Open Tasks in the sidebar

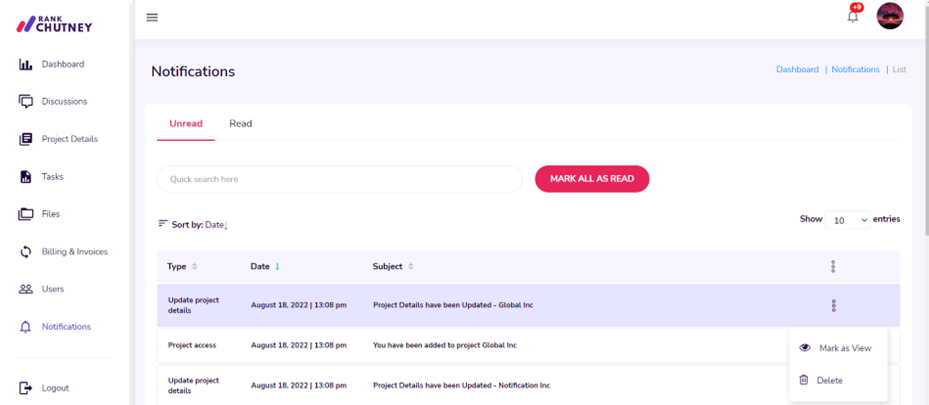pos(52,176)
